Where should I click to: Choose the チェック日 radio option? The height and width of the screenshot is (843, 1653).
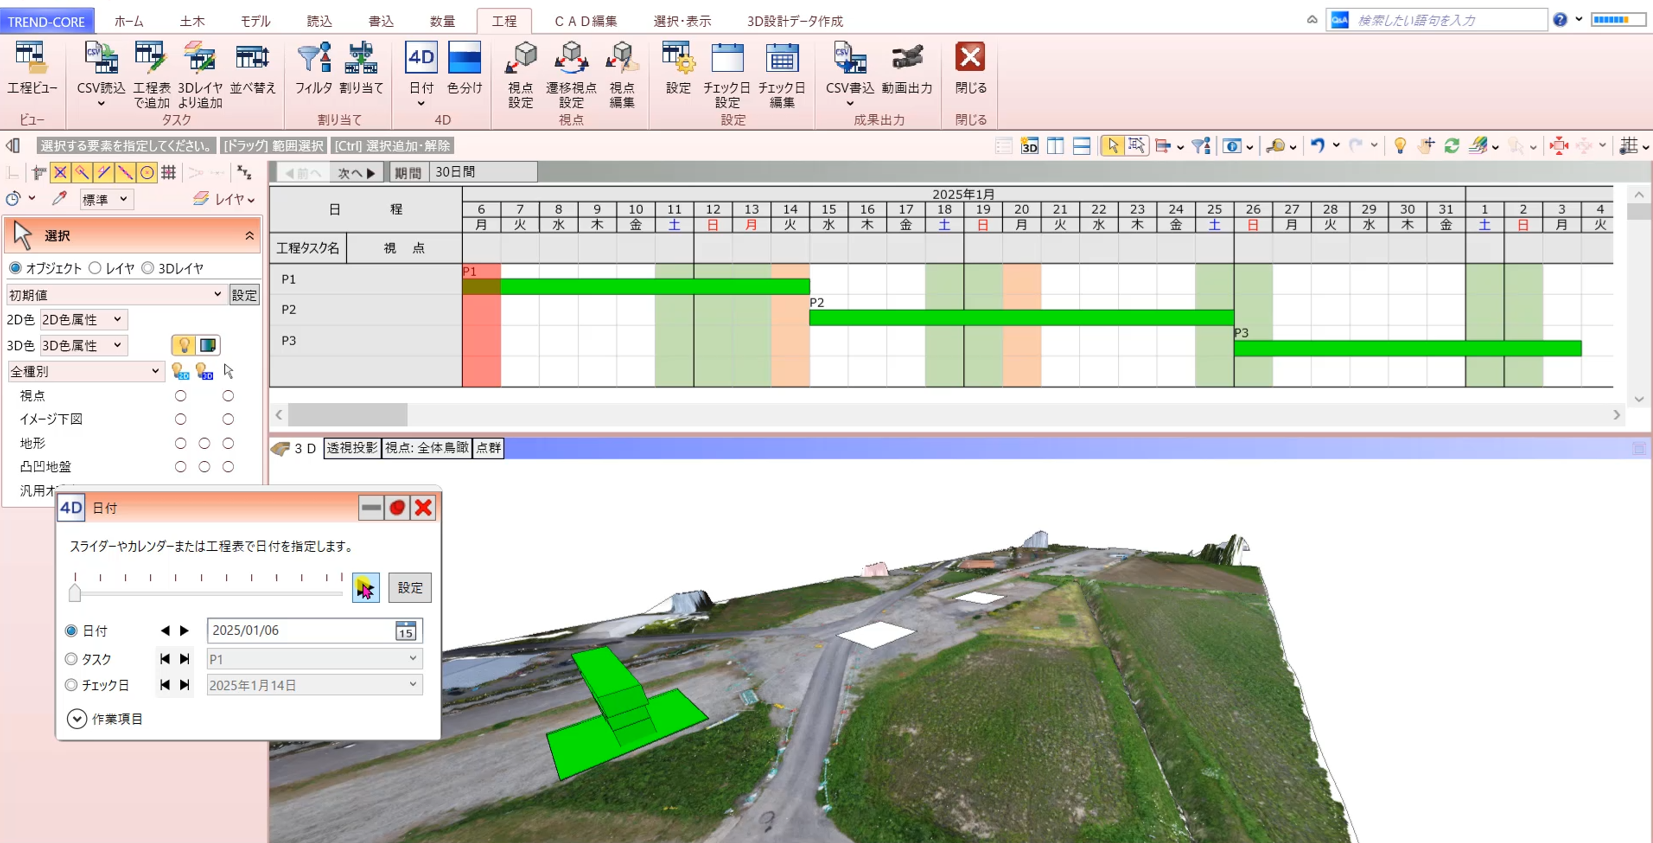click(71, 685)
